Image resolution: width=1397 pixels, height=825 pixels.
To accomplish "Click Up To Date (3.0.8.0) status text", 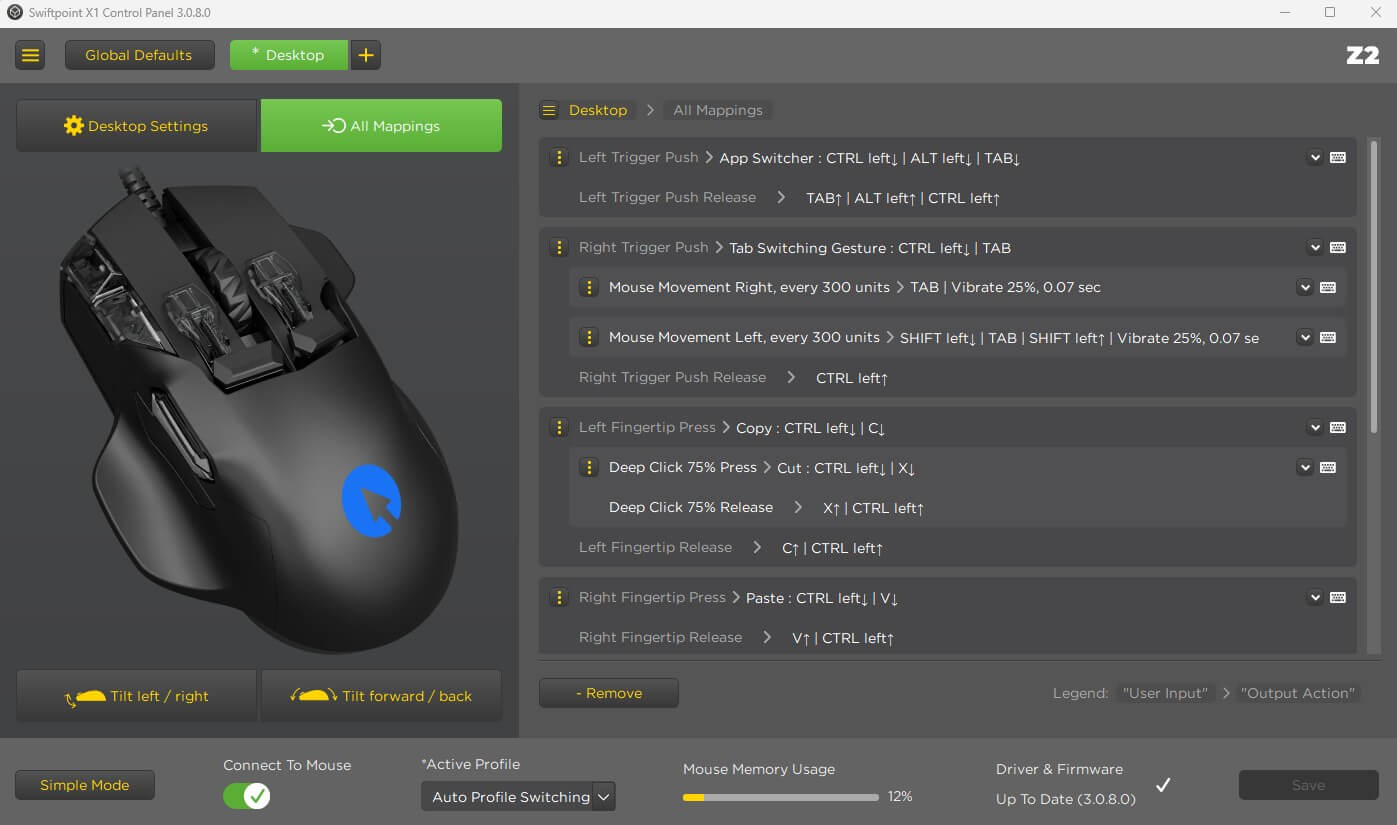I will [x=1065, y=799].
